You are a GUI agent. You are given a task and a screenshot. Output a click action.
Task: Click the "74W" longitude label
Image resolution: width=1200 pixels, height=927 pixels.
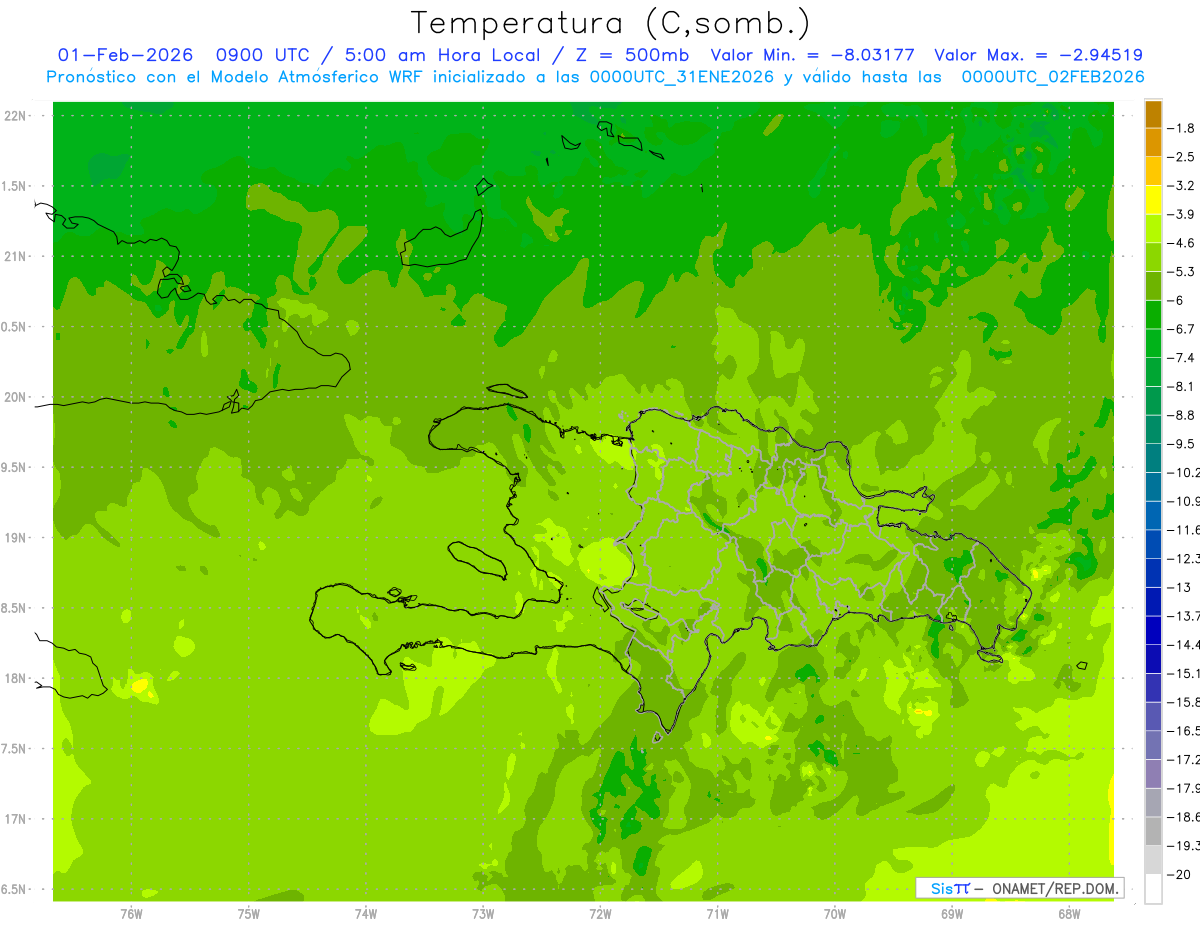tap(365, 913)
